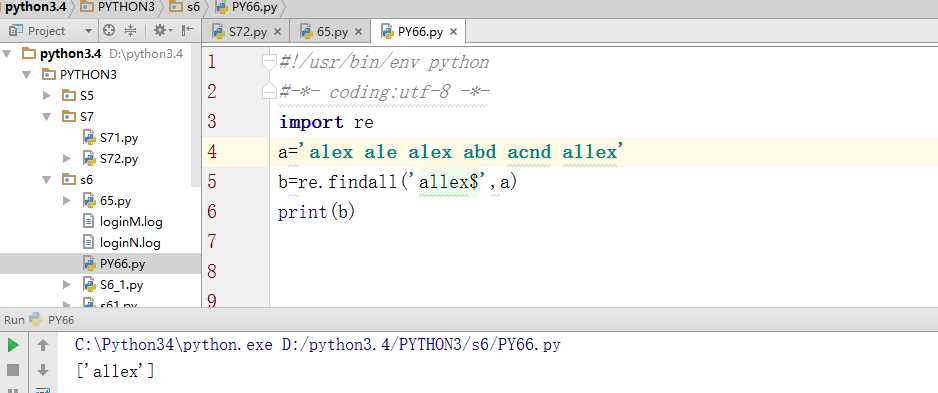Select S71.py in the project tree
This screenshot has width=938, height=393.
tap(119, 138)
